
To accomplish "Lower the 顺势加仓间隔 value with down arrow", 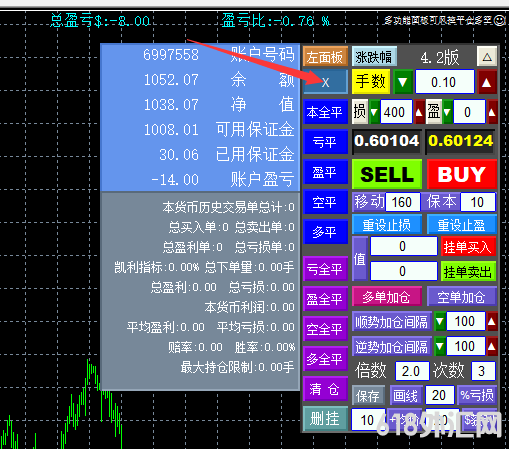I will (440, 321).
